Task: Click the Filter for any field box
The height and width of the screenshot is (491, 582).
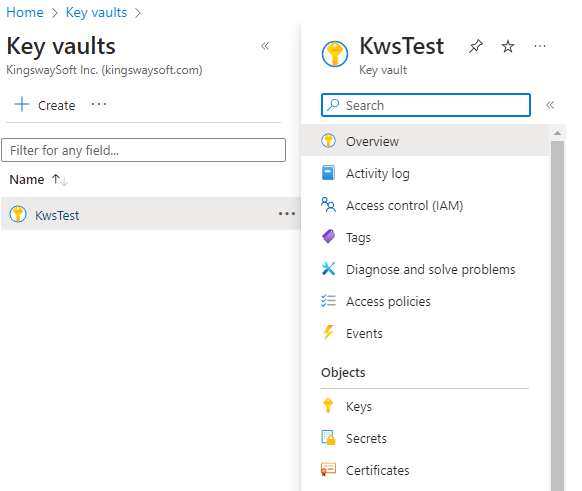Action: click(144, 150)
